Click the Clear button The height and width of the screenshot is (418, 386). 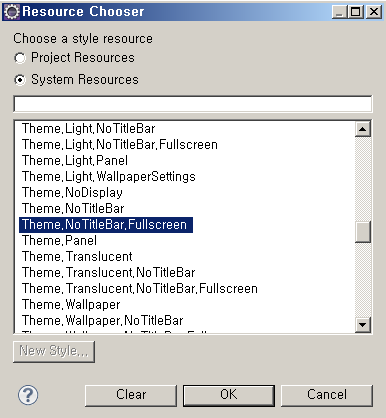click(131, 395)
